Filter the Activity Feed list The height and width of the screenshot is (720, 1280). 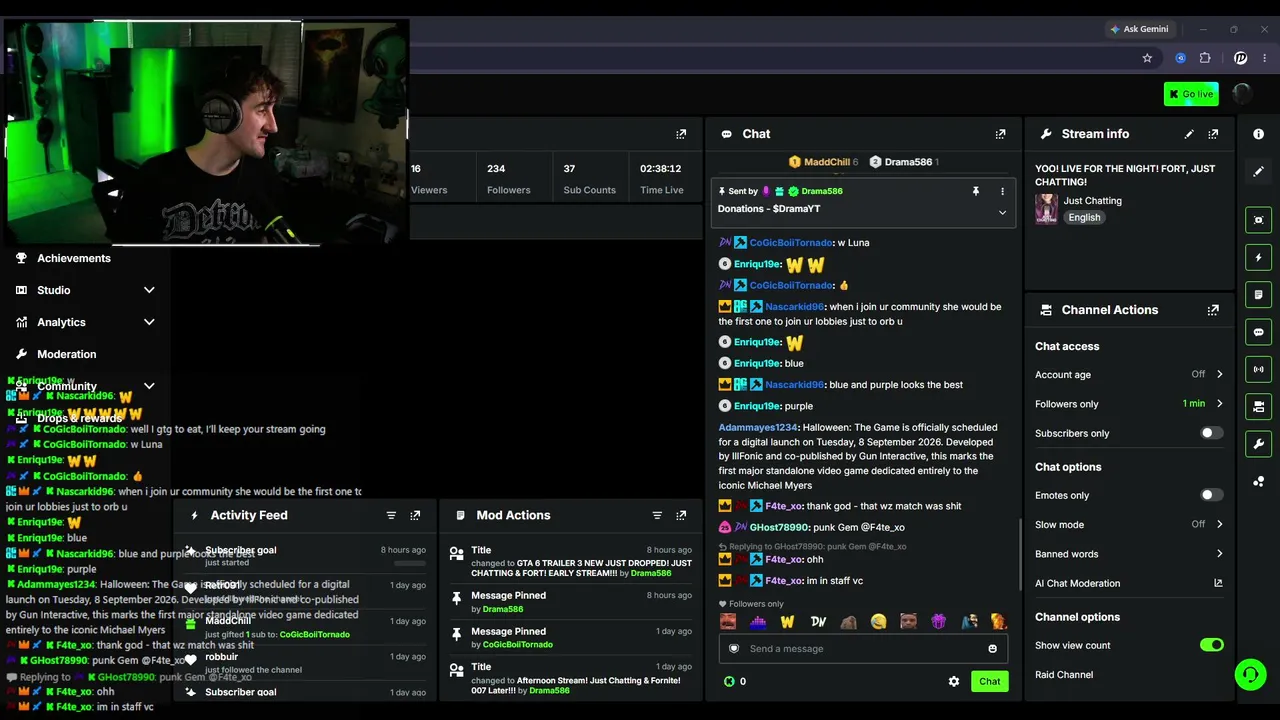click(x=391, y=515)
